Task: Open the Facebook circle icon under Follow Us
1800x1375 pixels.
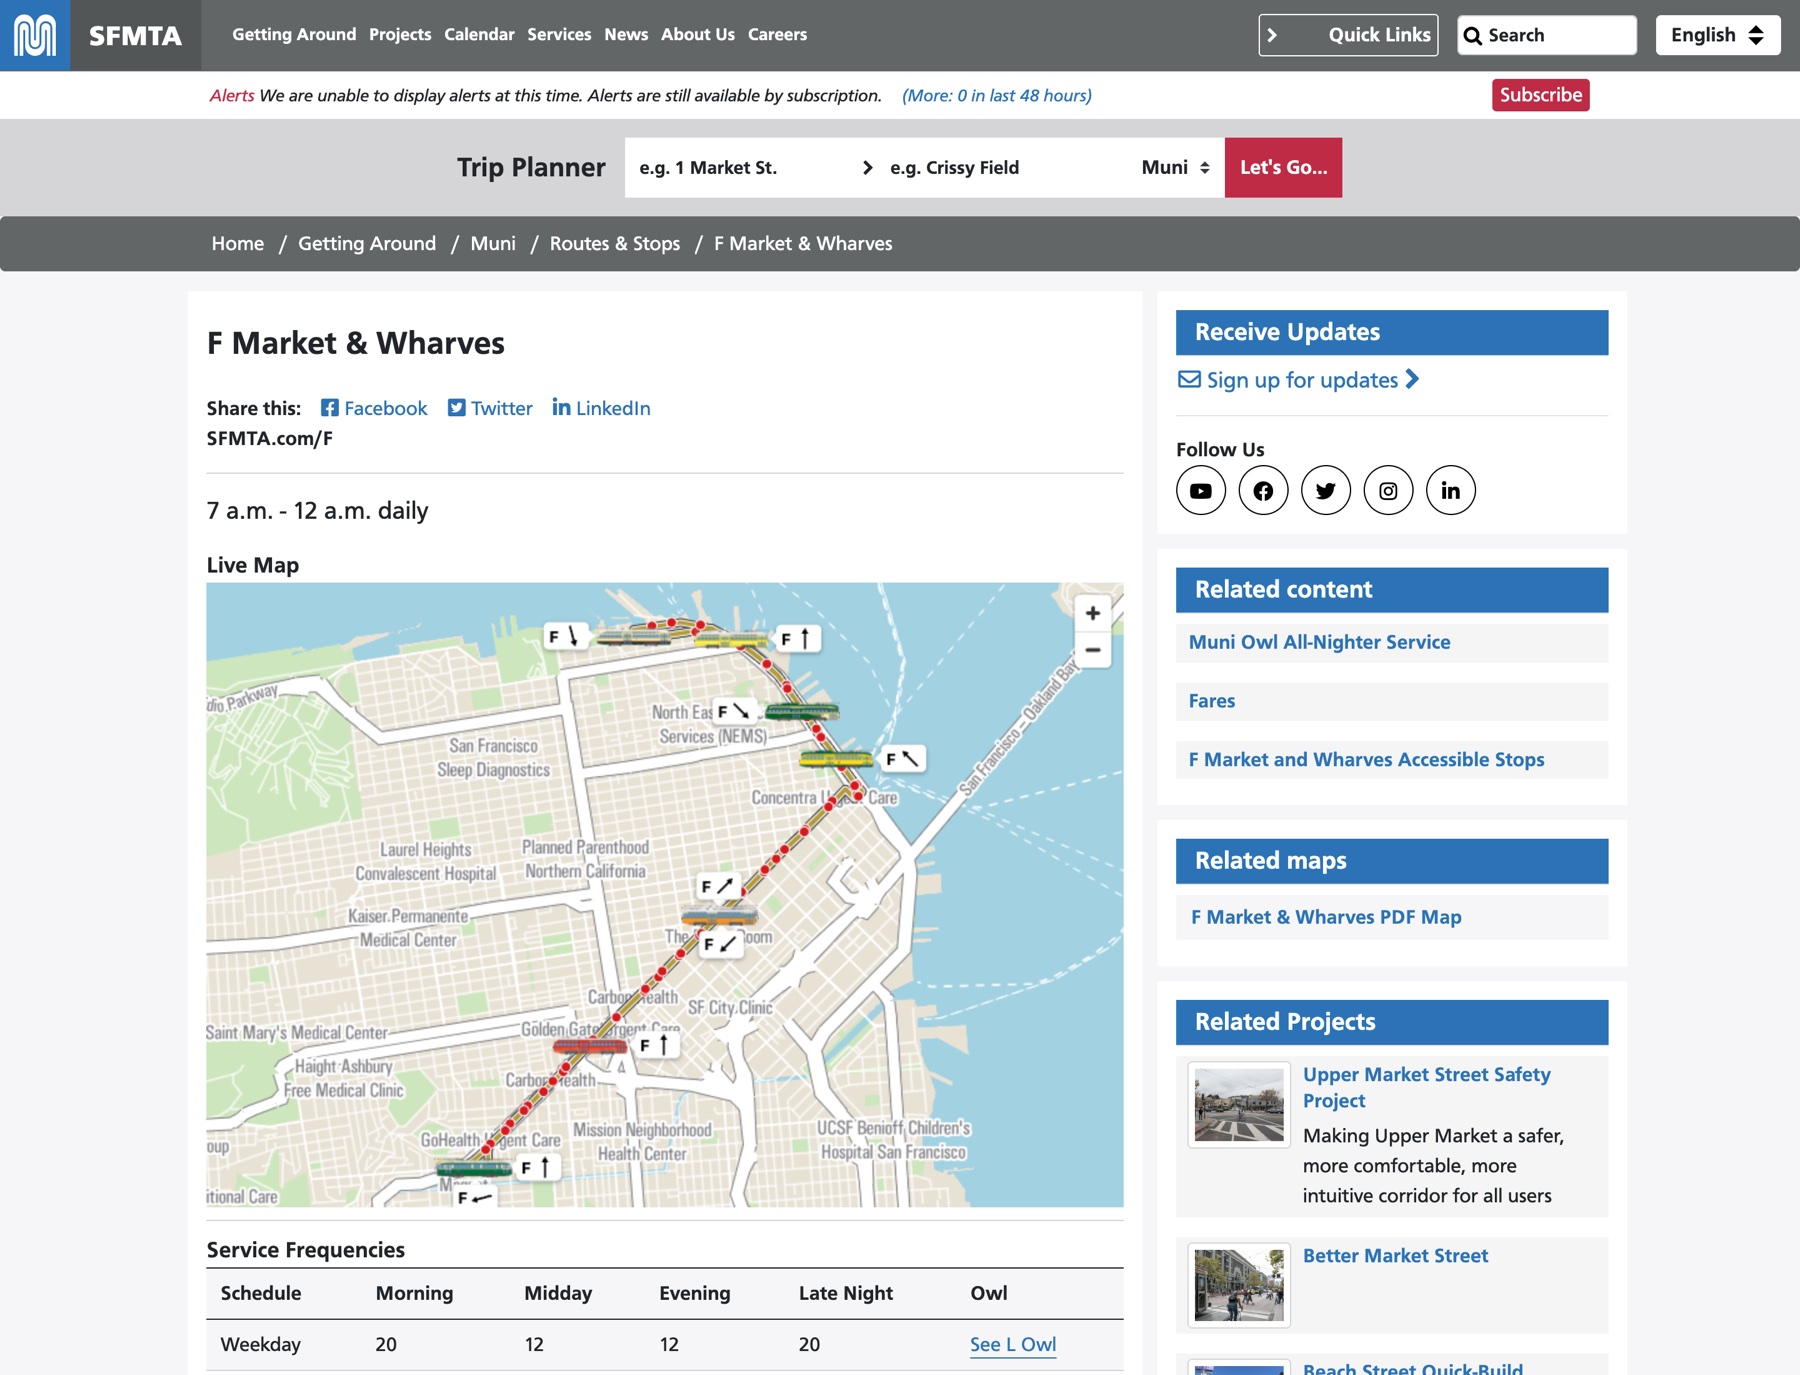Action: [1263, 490]
